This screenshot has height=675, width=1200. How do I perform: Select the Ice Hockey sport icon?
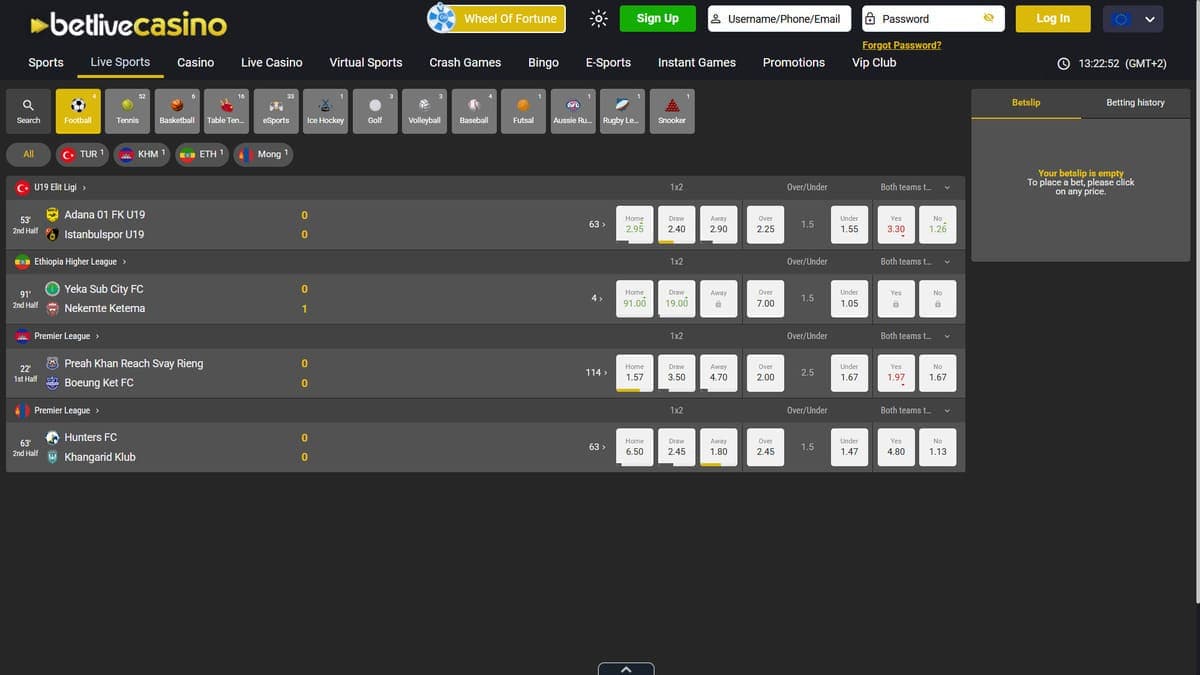coord(325,111)
